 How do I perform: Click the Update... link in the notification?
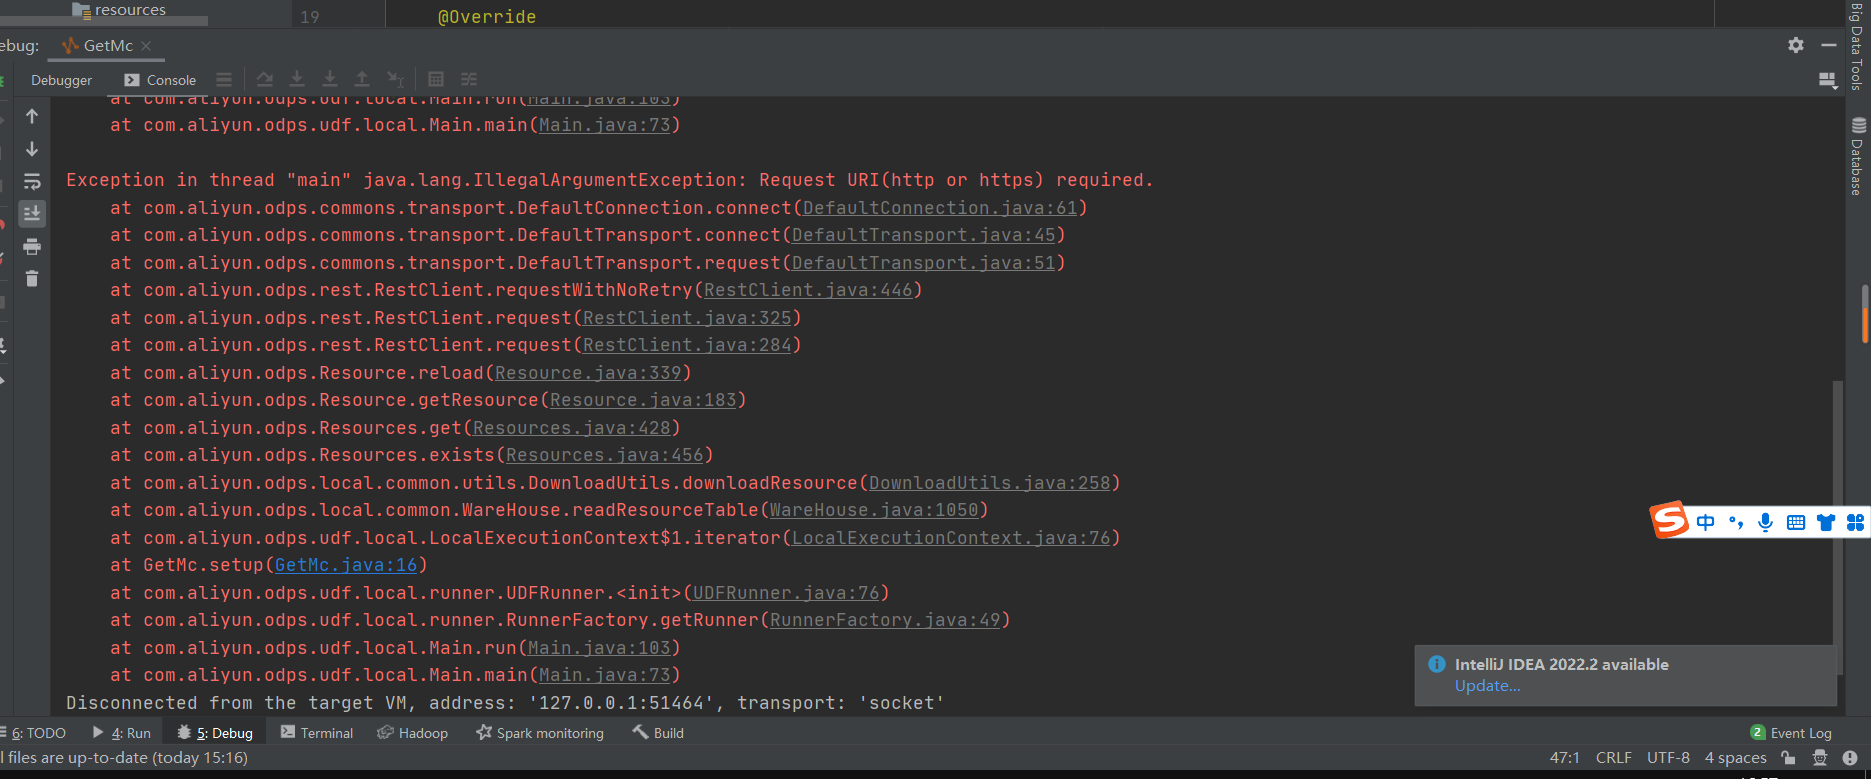coord(1487,686)
